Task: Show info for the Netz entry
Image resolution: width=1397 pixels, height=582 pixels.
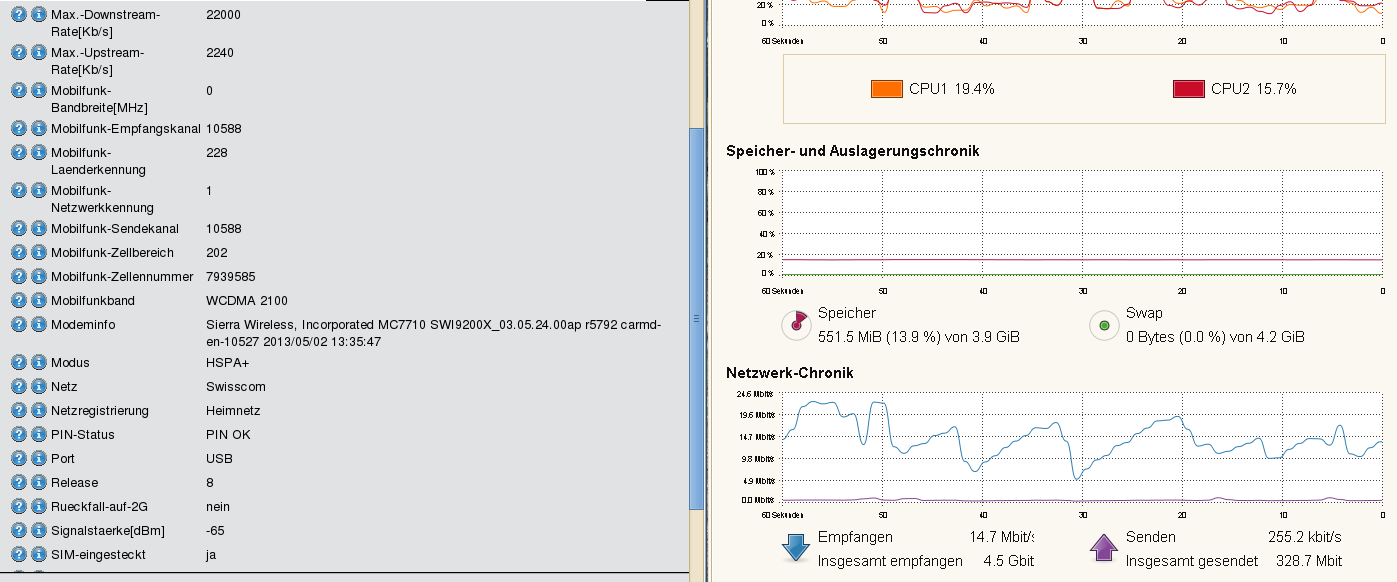Action: [x=39, y=386]
